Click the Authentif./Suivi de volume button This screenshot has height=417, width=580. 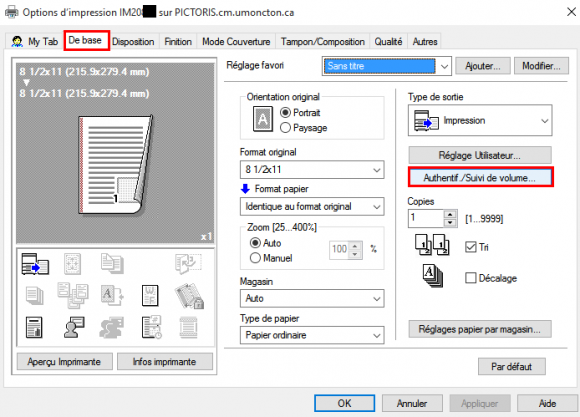point(480,178)
